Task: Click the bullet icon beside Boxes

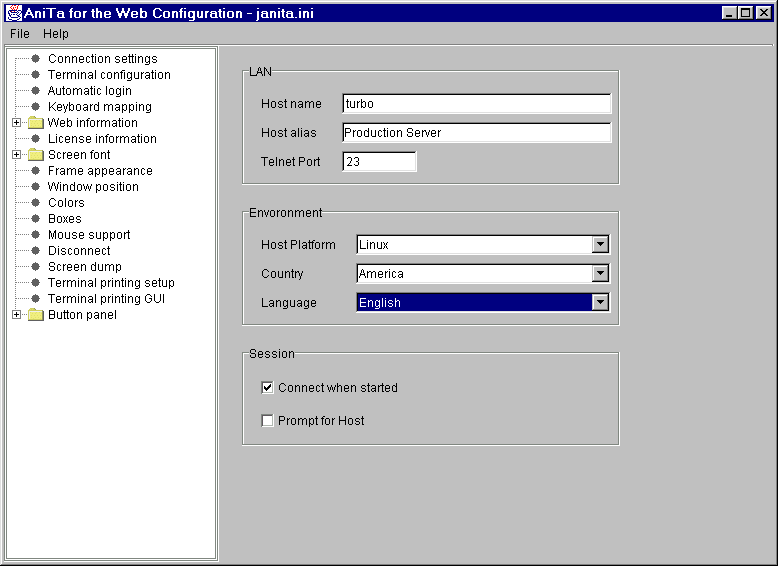Action: tap(36, 219)
